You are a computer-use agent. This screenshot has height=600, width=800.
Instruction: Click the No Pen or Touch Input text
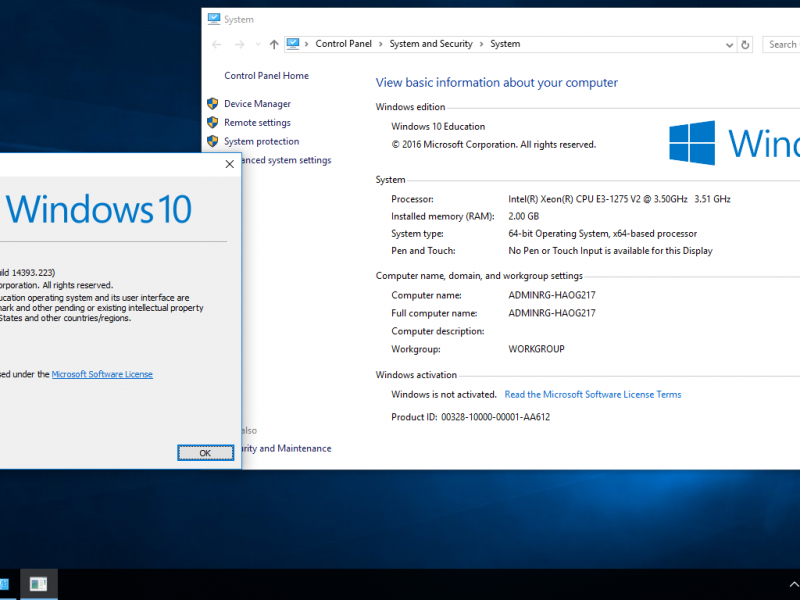coord(610,251)
